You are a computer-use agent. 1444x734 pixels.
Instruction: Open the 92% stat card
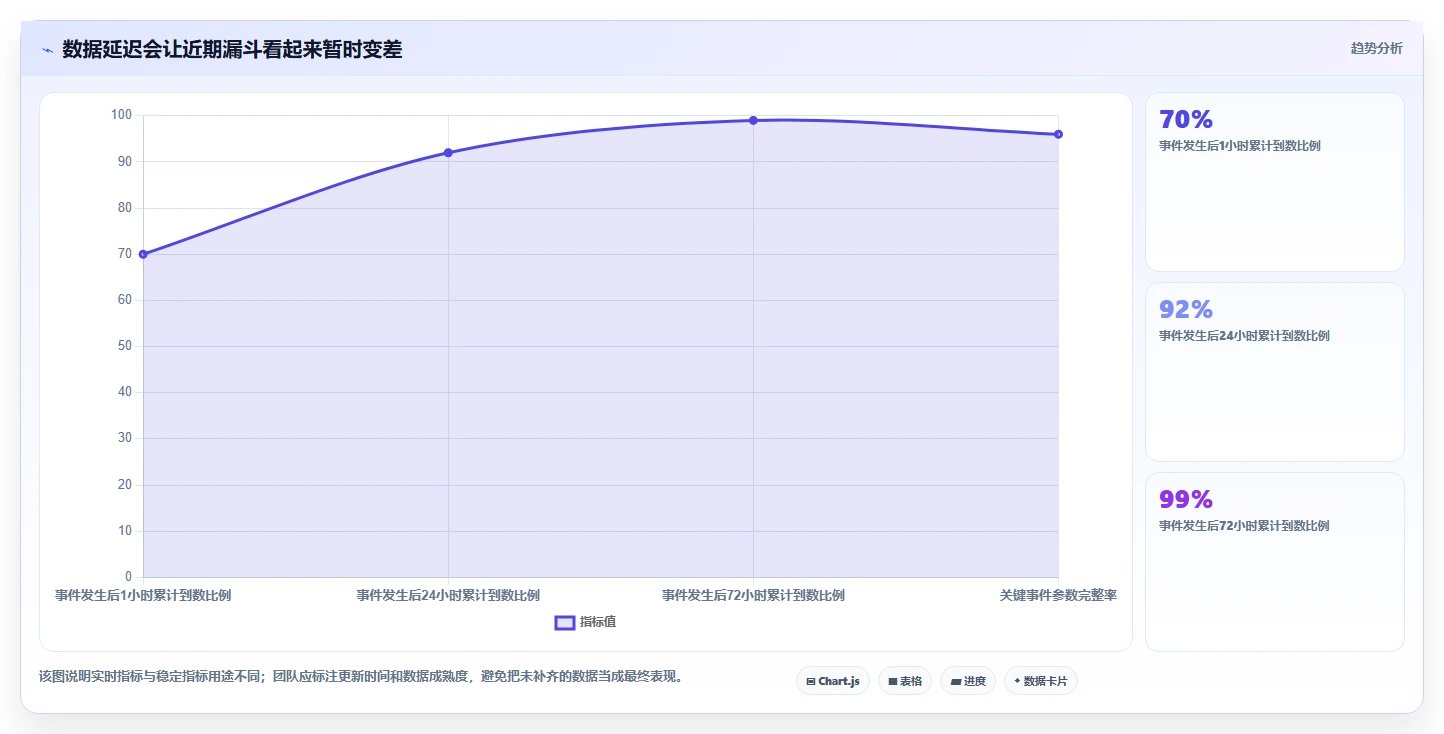pyautogui.click(x=1274, y=372)
